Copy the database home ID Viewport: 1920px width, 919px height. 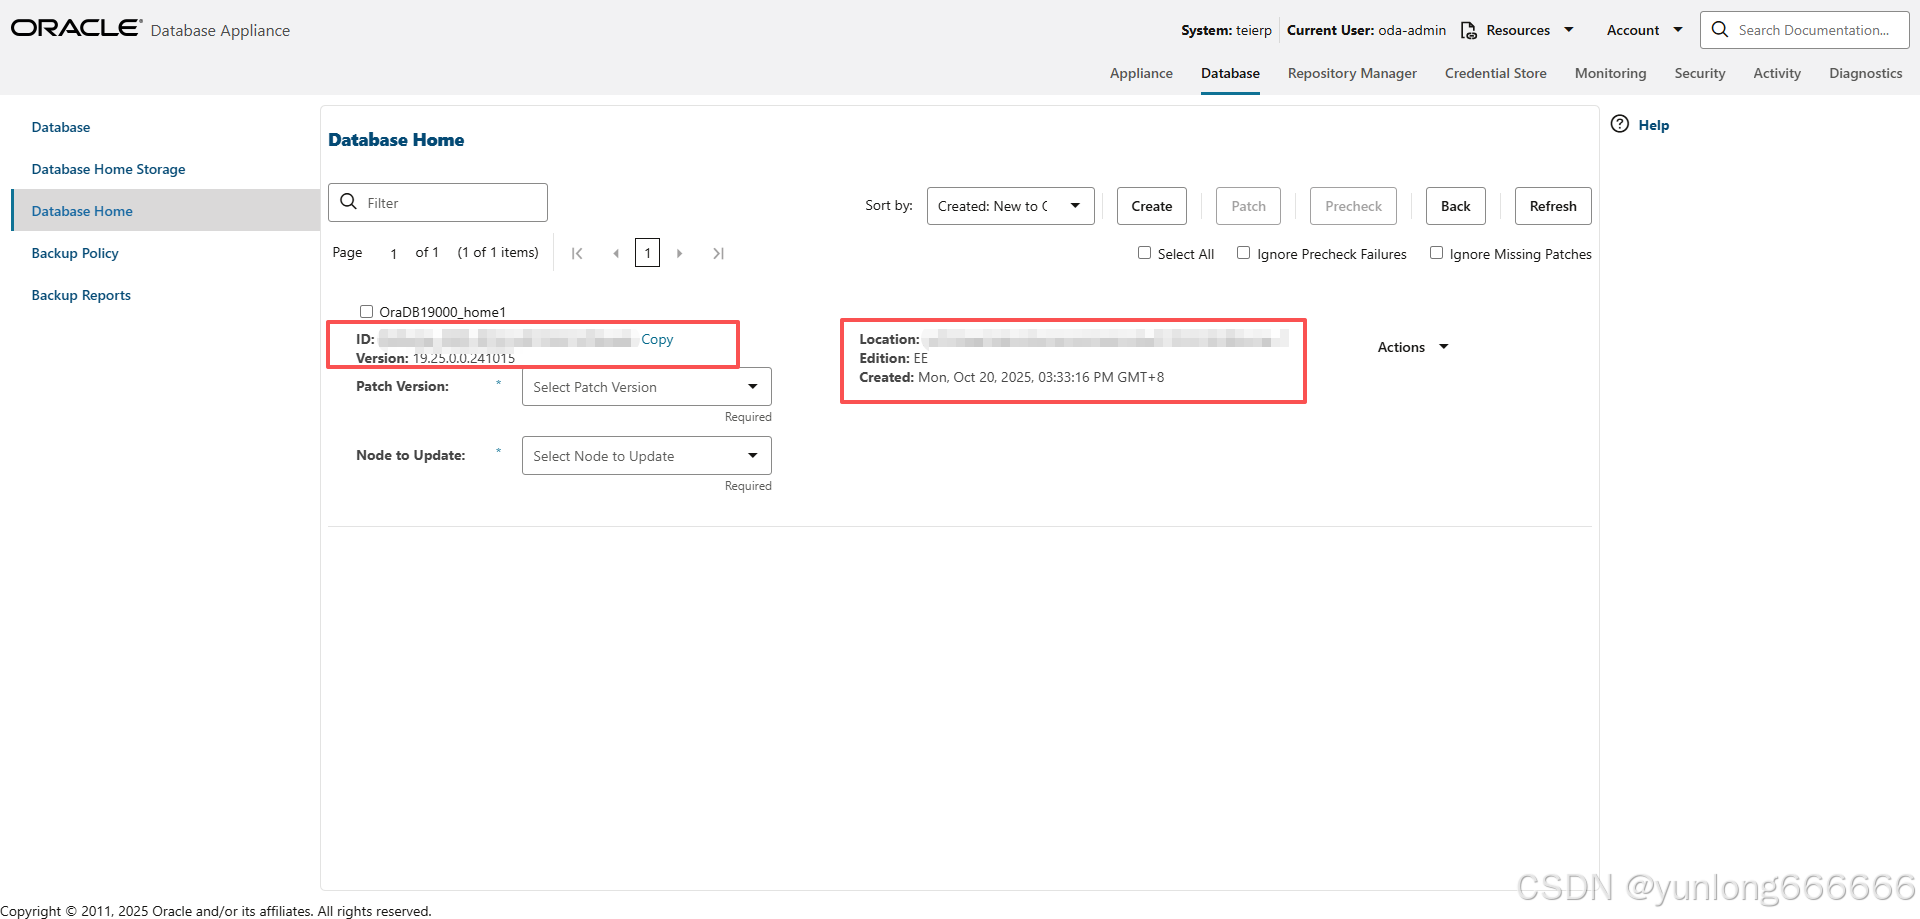point(656,339)
